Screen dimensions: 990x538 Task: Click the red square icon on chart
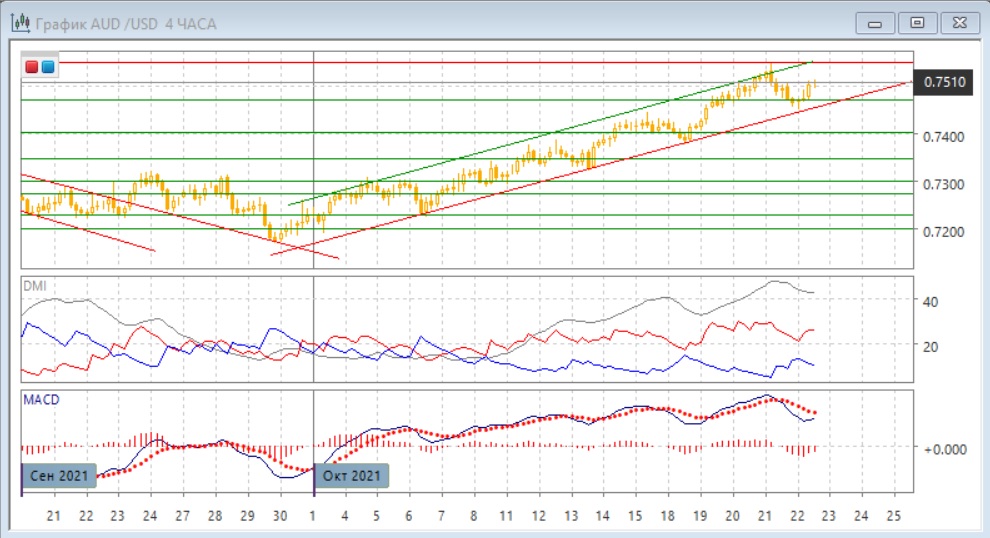(32, 67)
